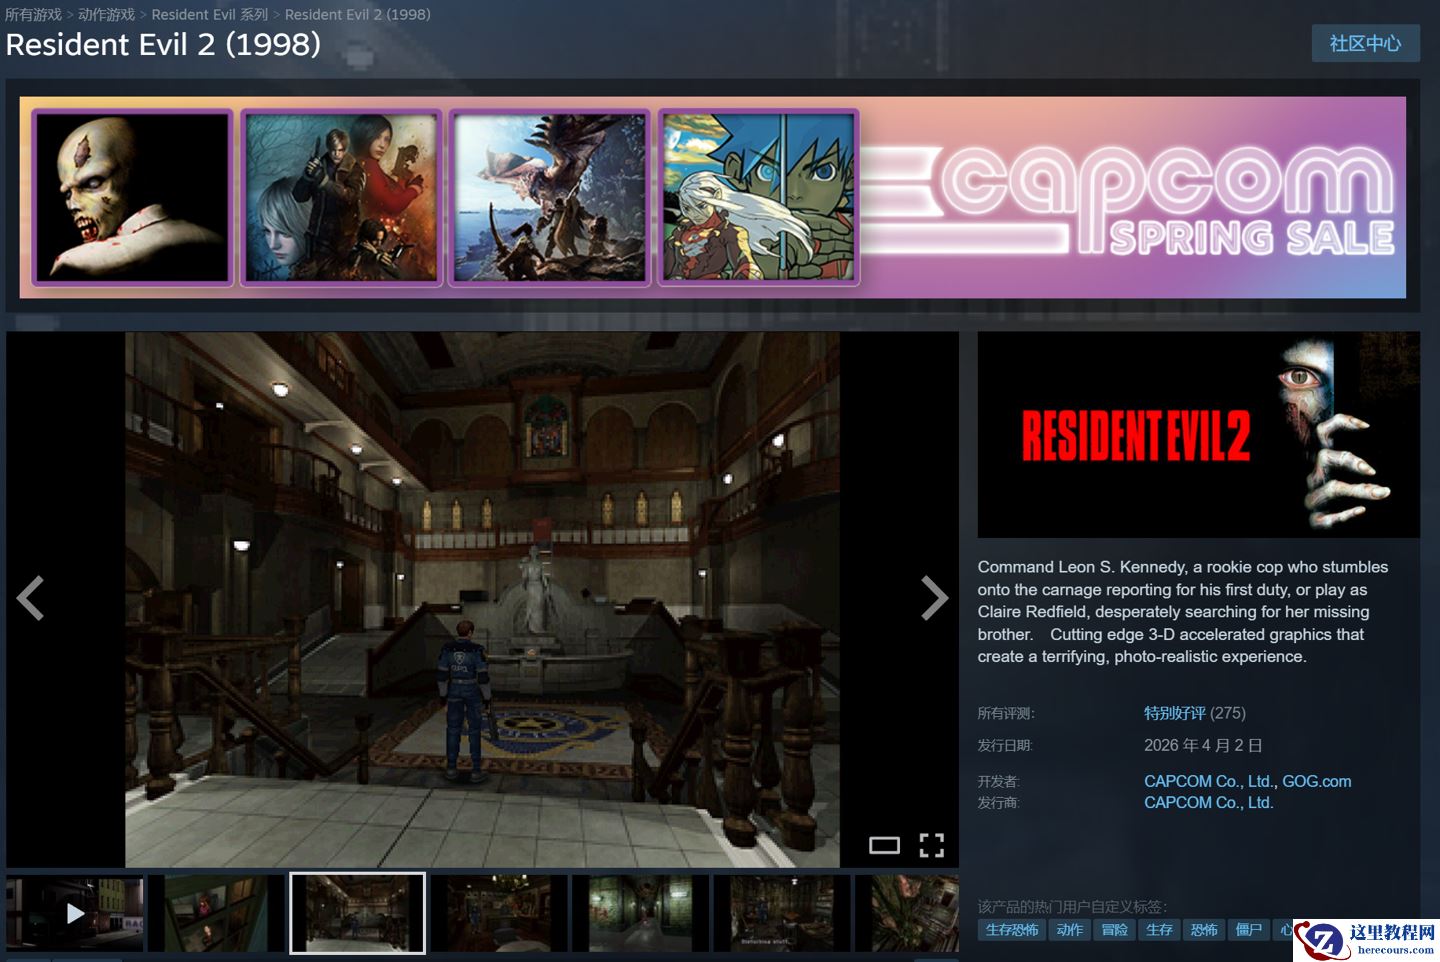The height and width of the screenshot is (962, 1440).
Task: Select the 生存恐怖 tag
Action: coord(1012,930)
